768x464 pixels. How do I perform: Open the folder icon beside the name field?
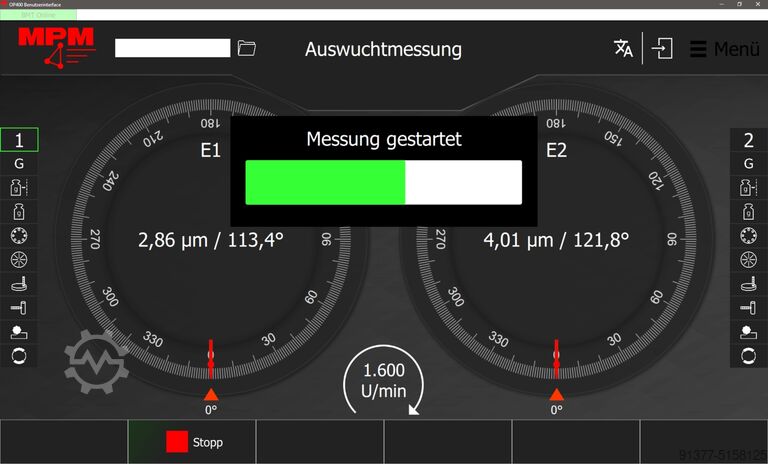point(247,48)
